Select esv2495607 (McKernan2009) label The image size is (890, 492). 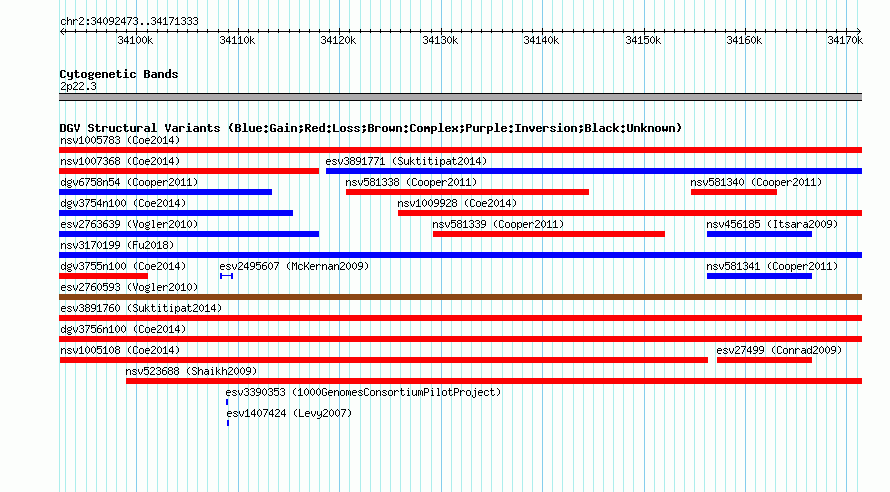pos(294,266)
